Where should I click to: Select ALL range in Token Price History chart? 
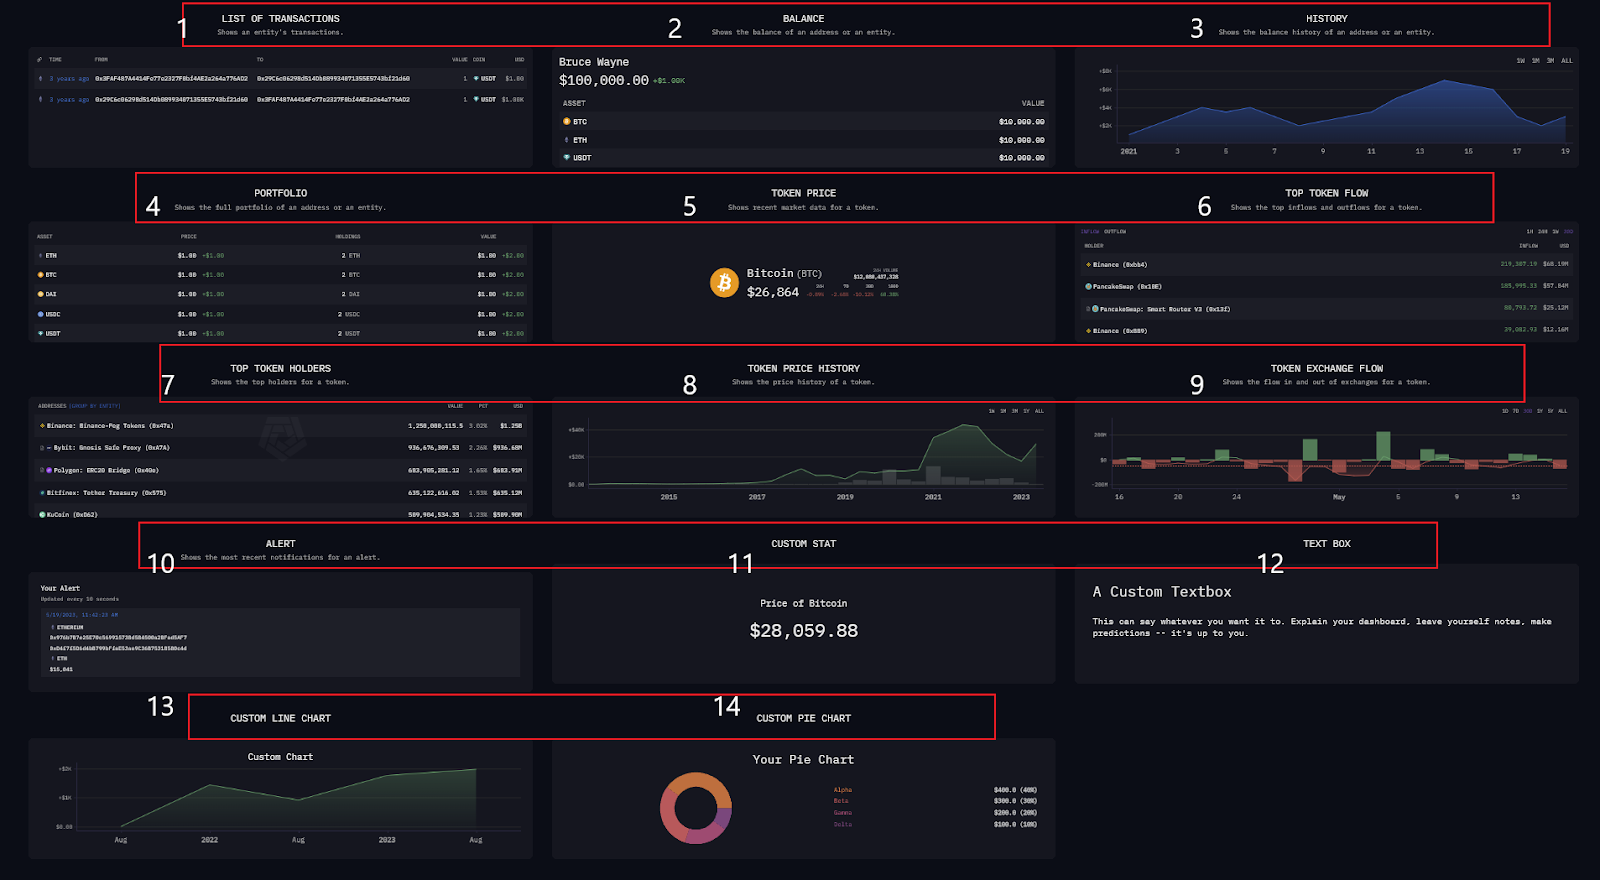click(1039, 411)
